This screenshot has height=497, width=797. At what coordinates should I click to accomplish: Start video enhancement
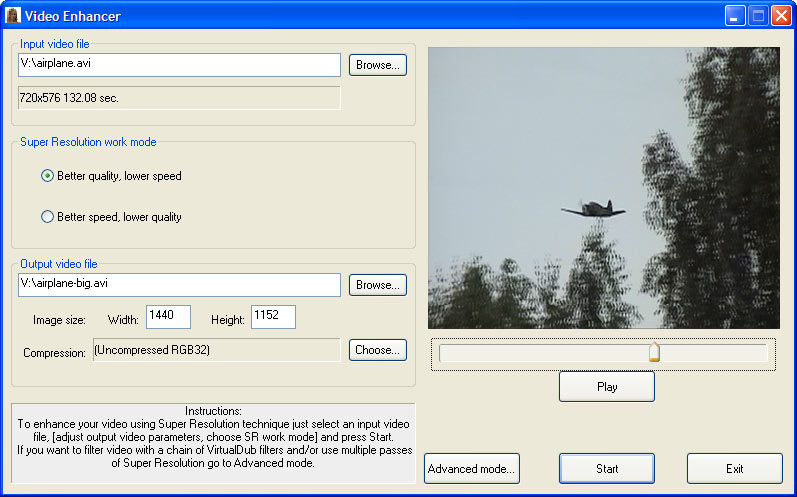tap(607, 469)
